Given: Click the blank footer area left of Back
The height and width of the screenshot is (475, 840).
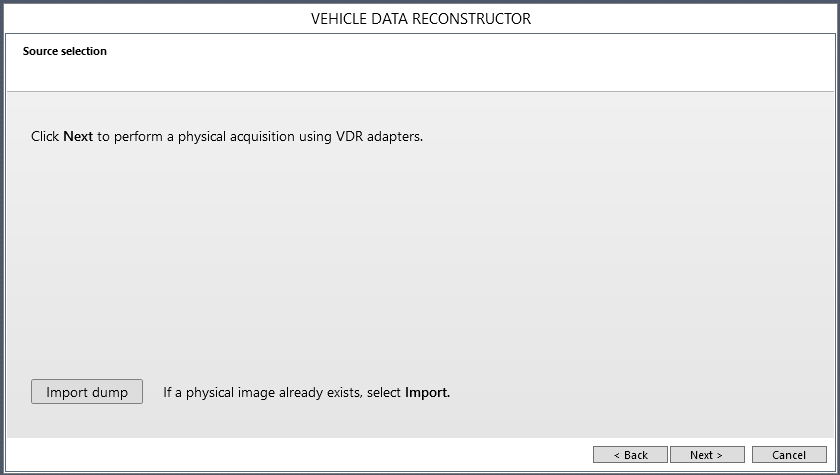Looking at the screenshot, I should (300, 455).
